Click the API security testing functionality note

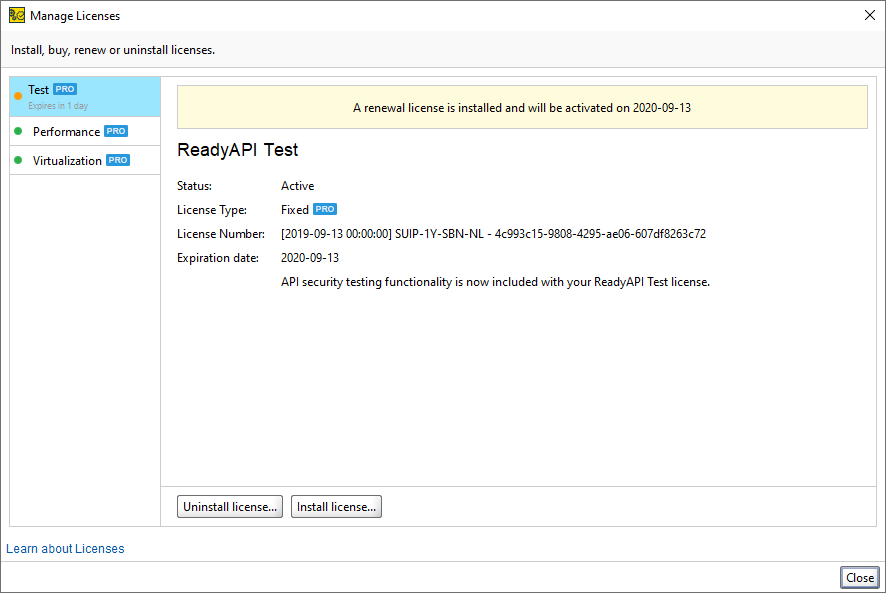495,282
